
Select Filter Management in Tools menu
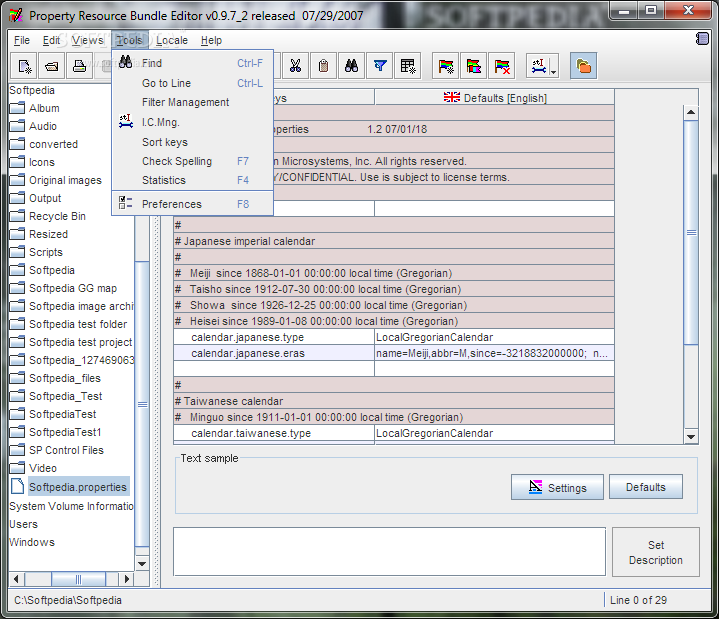coord(193,102)
